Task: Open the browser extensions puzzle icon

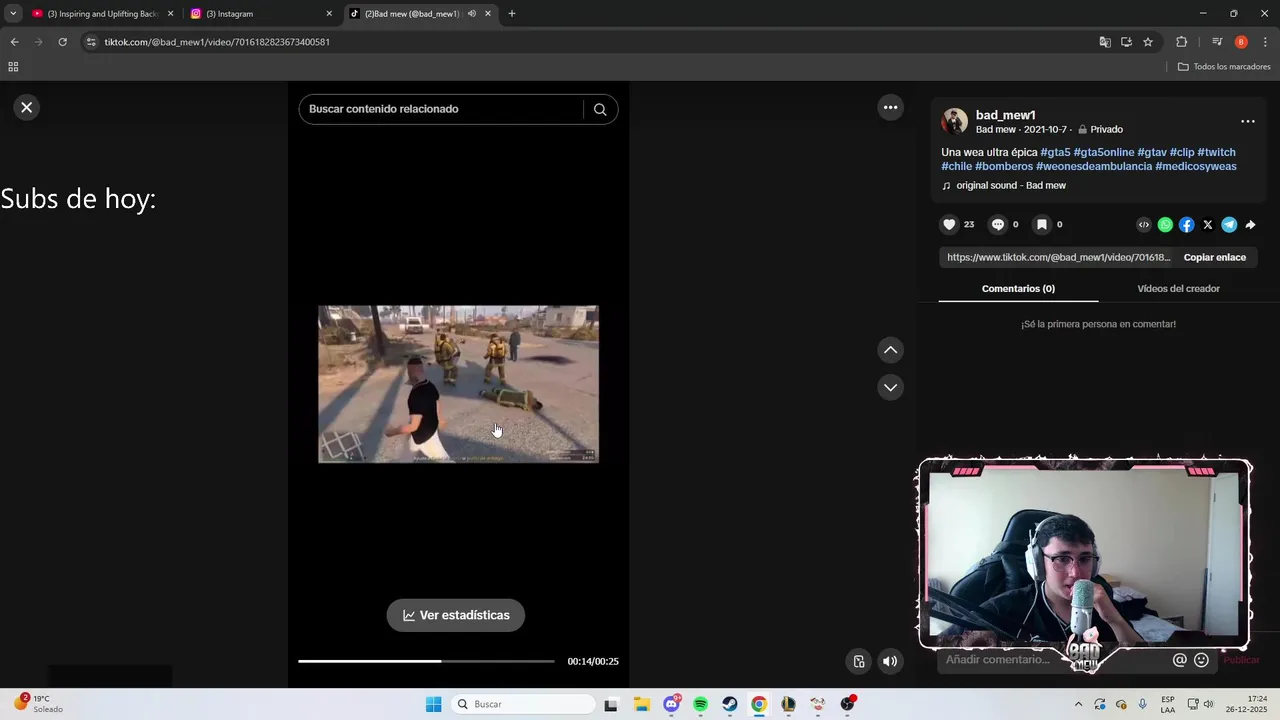Action: tap(1181, 42)
